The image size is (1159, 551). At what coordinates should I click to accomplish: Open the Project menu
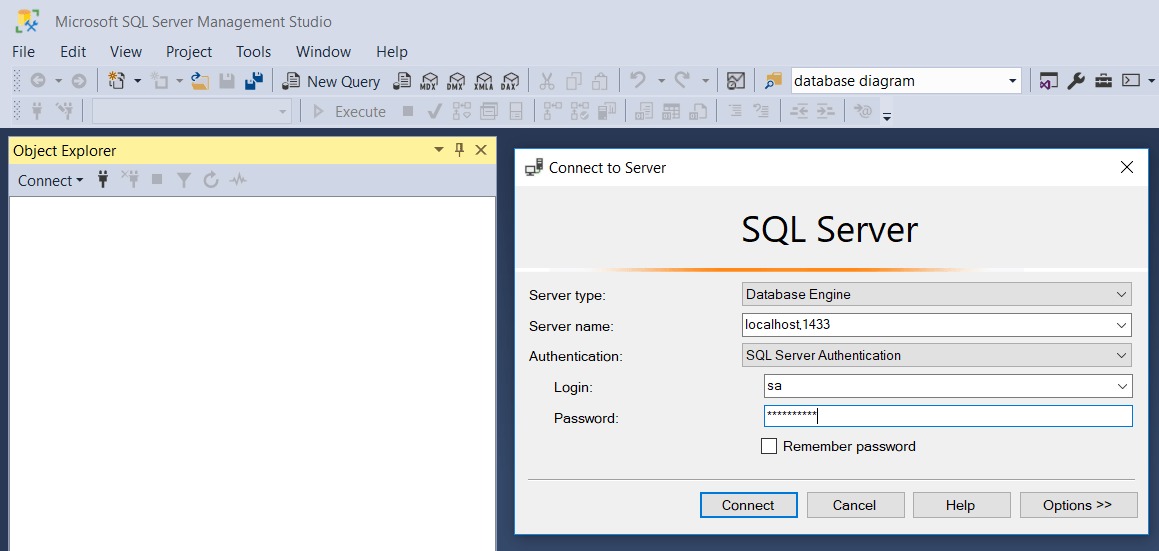tap(188, 52)
